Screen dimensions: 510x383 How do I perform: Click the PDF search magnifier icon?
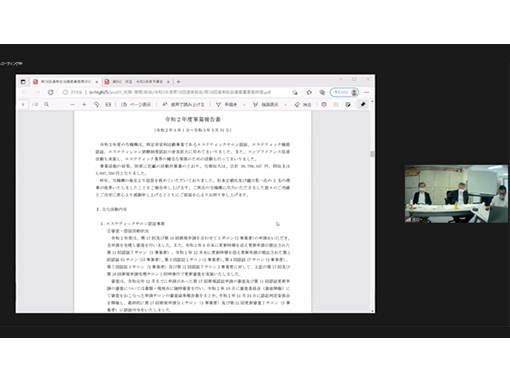coord(47,105)
